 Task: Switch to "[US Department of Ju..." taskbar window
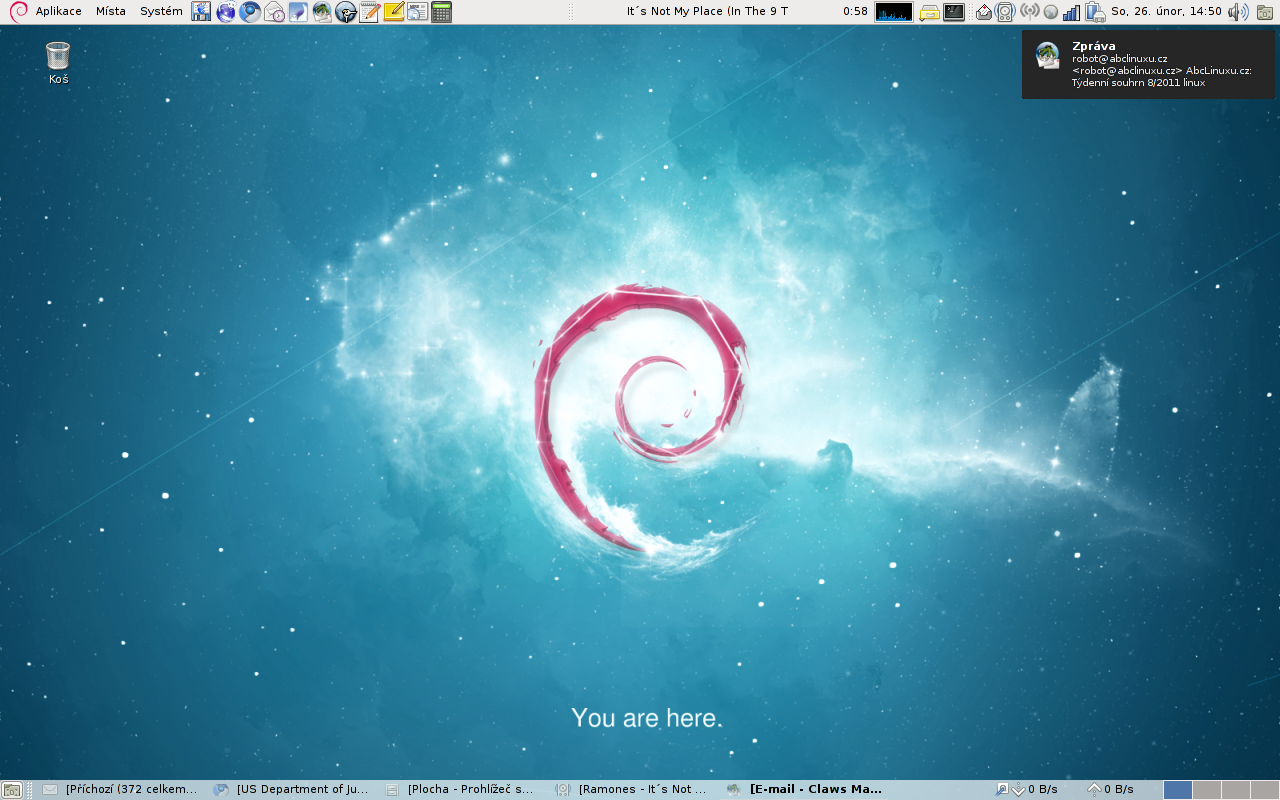292,789
